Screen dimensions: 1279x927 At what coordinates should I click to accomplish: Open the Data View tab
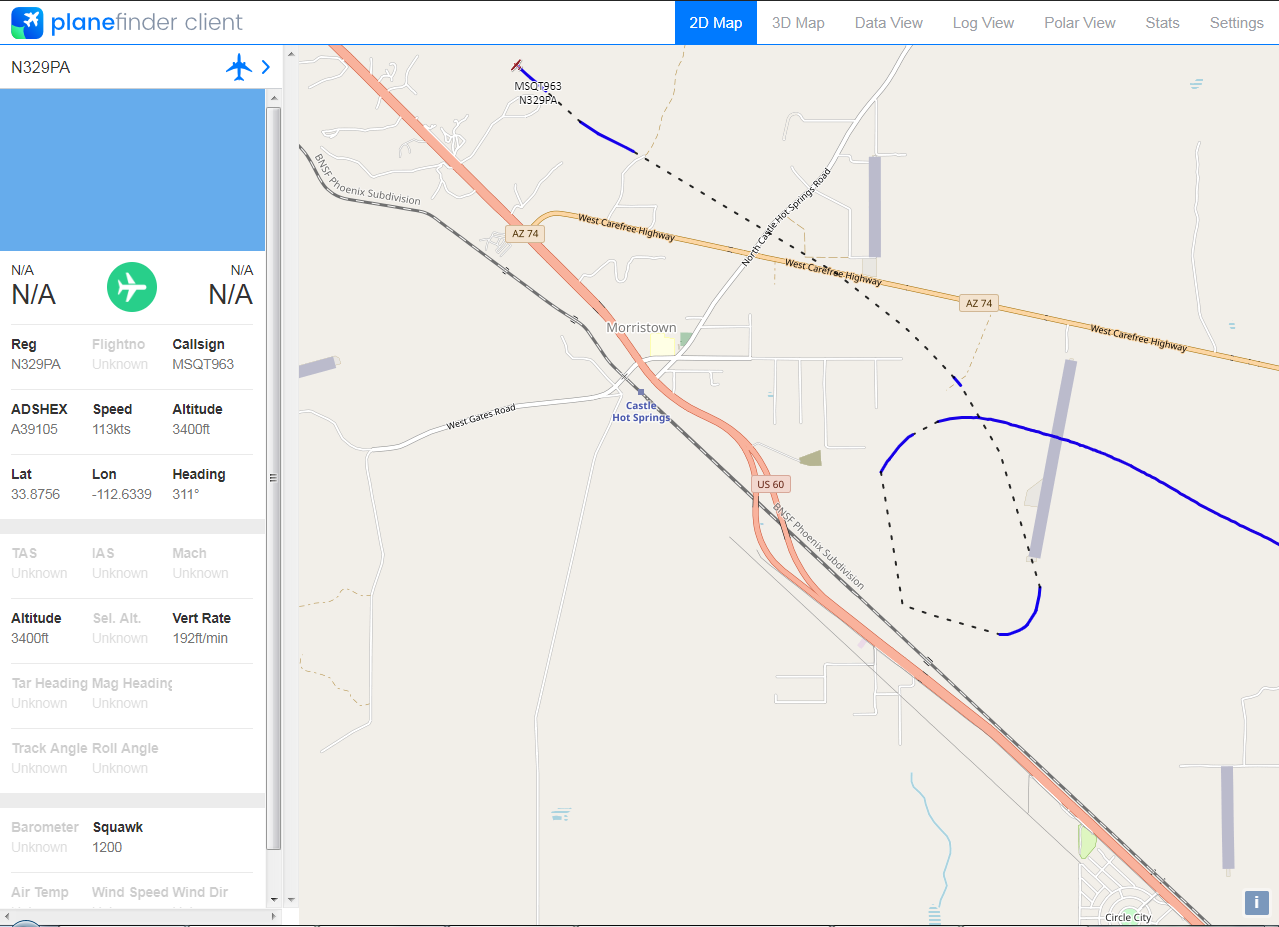click(x=889, y=23)
